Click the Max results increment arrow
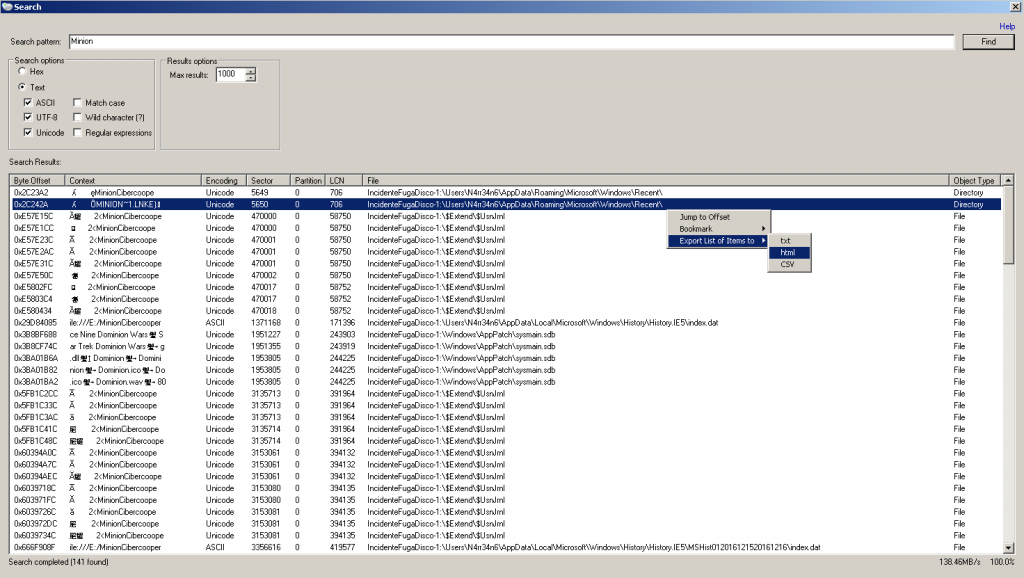Image resolution: width=1024 pixels, height=578 pixels. click(x=251, y=71)
